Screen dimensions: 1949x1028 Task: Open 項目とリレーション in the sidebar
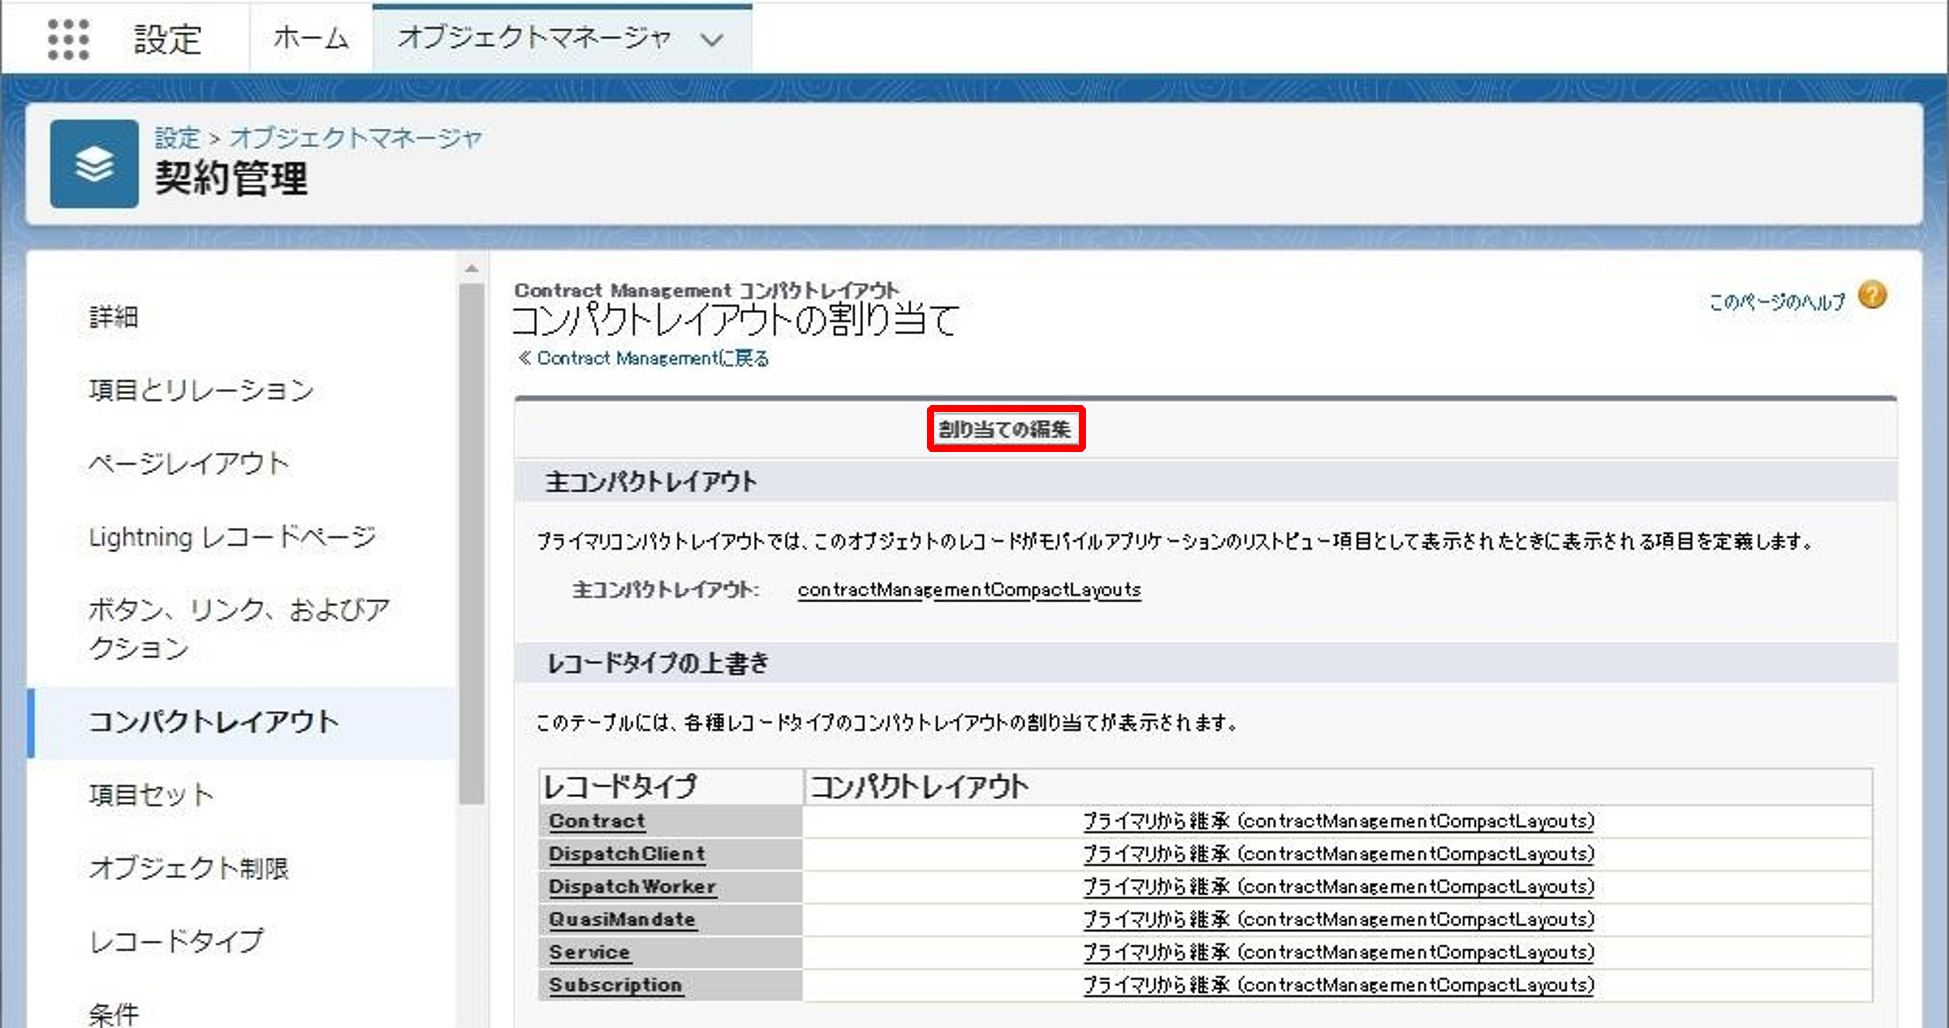pyautogui.click(x=201, y=390)
